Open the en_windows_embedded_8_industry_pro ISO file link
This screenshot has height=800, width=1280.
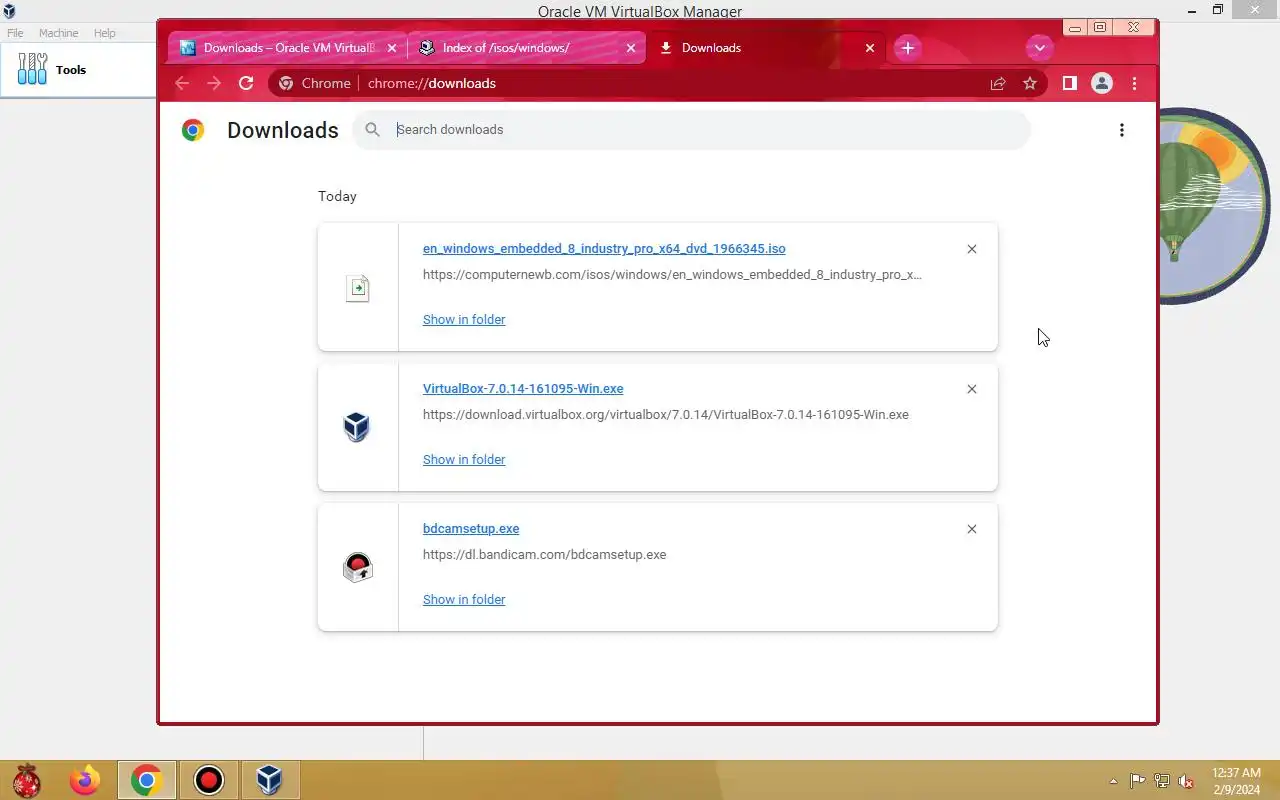tap(604, 249)
